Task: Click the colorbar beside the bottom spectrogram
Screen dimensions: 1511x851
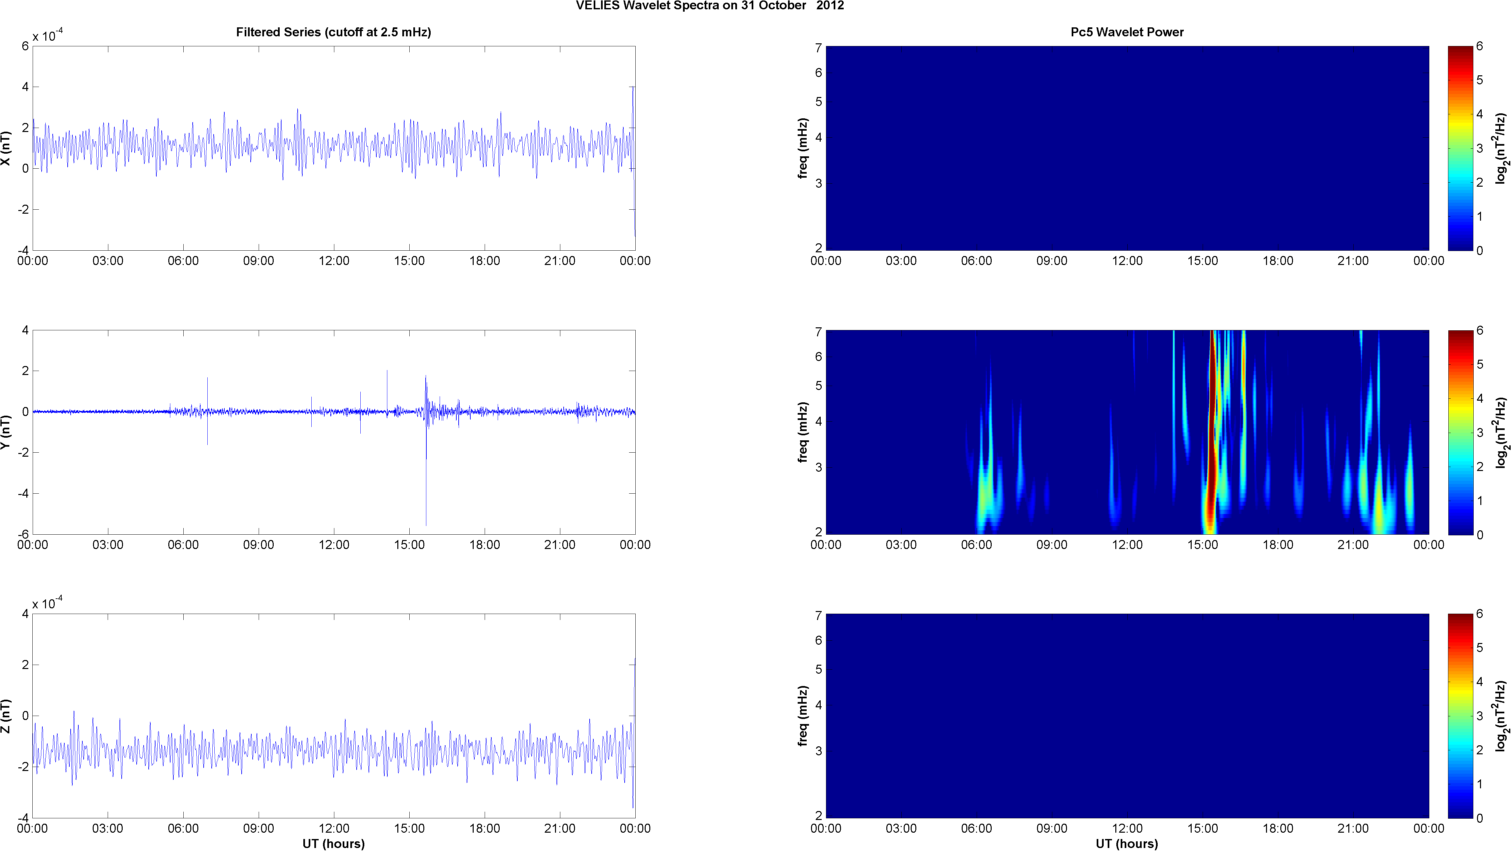Action: click(1460, 716)
